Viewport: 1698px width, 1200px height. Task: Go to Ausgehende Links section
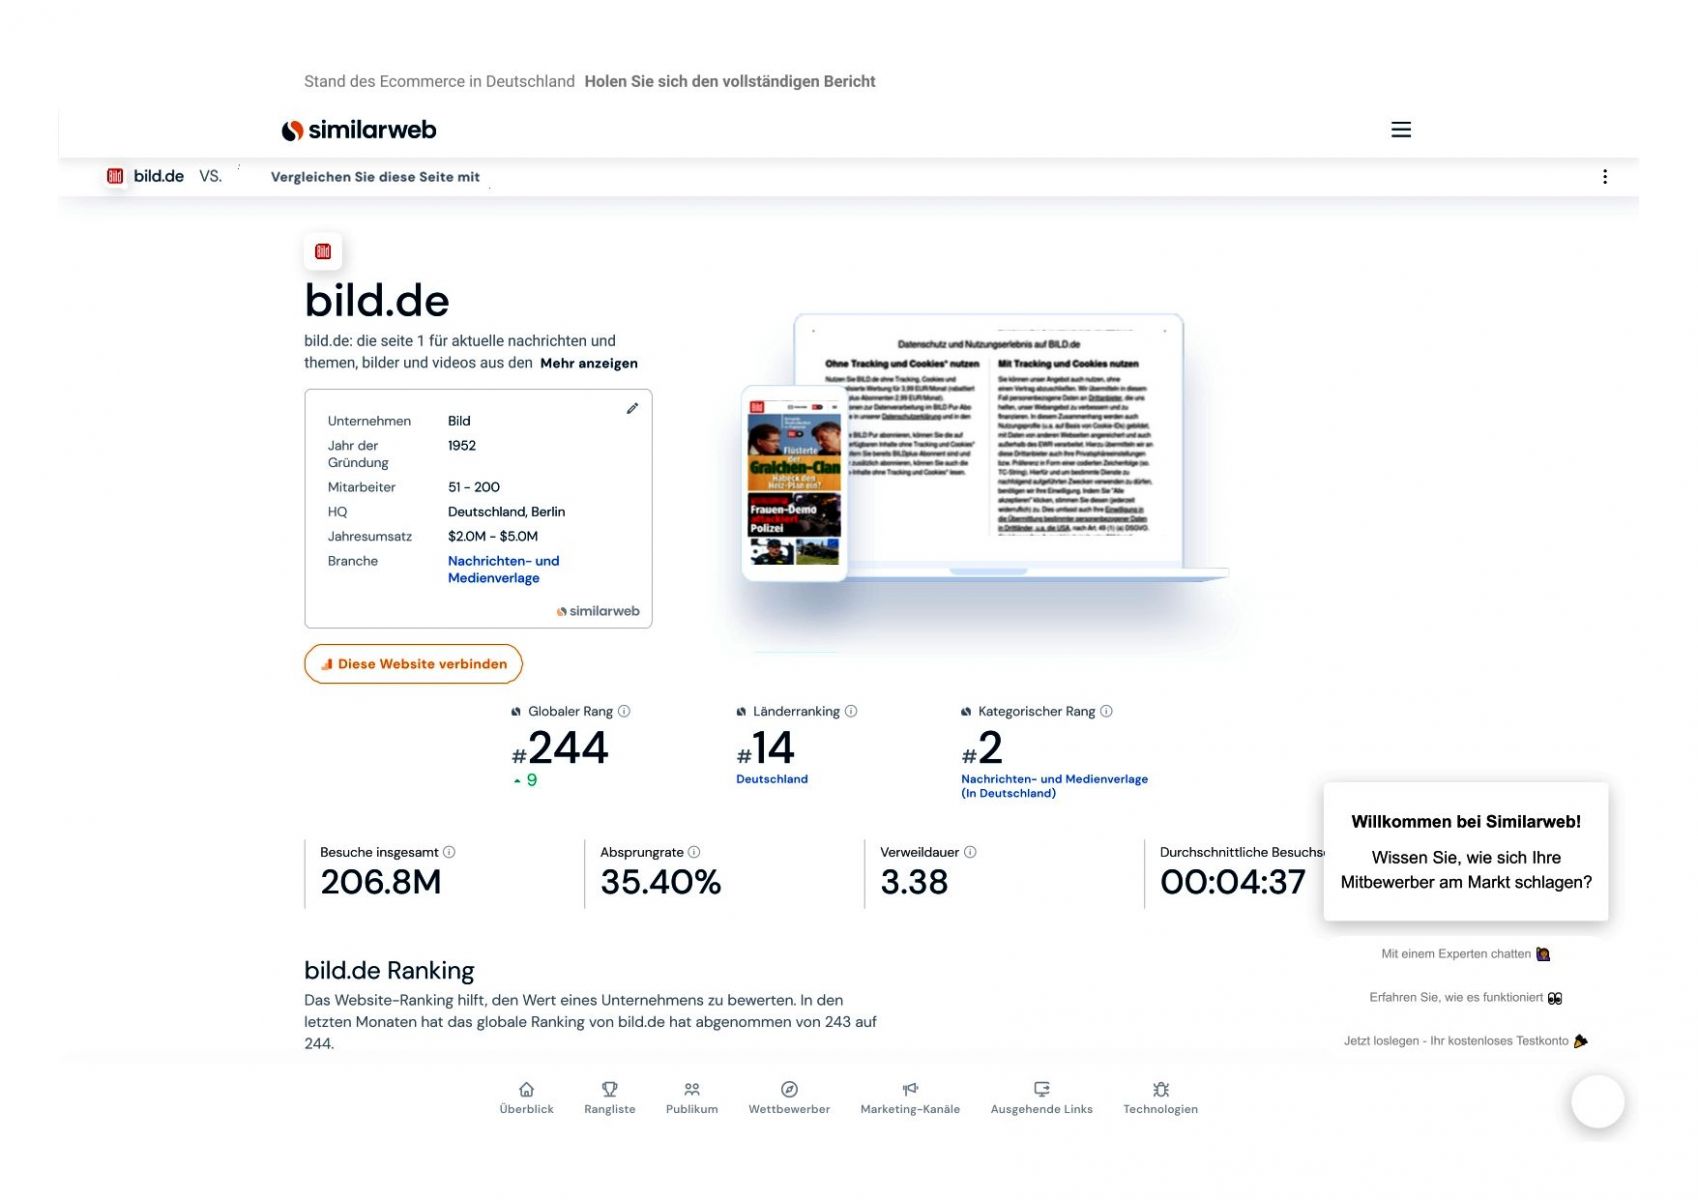[1041, 1097]
